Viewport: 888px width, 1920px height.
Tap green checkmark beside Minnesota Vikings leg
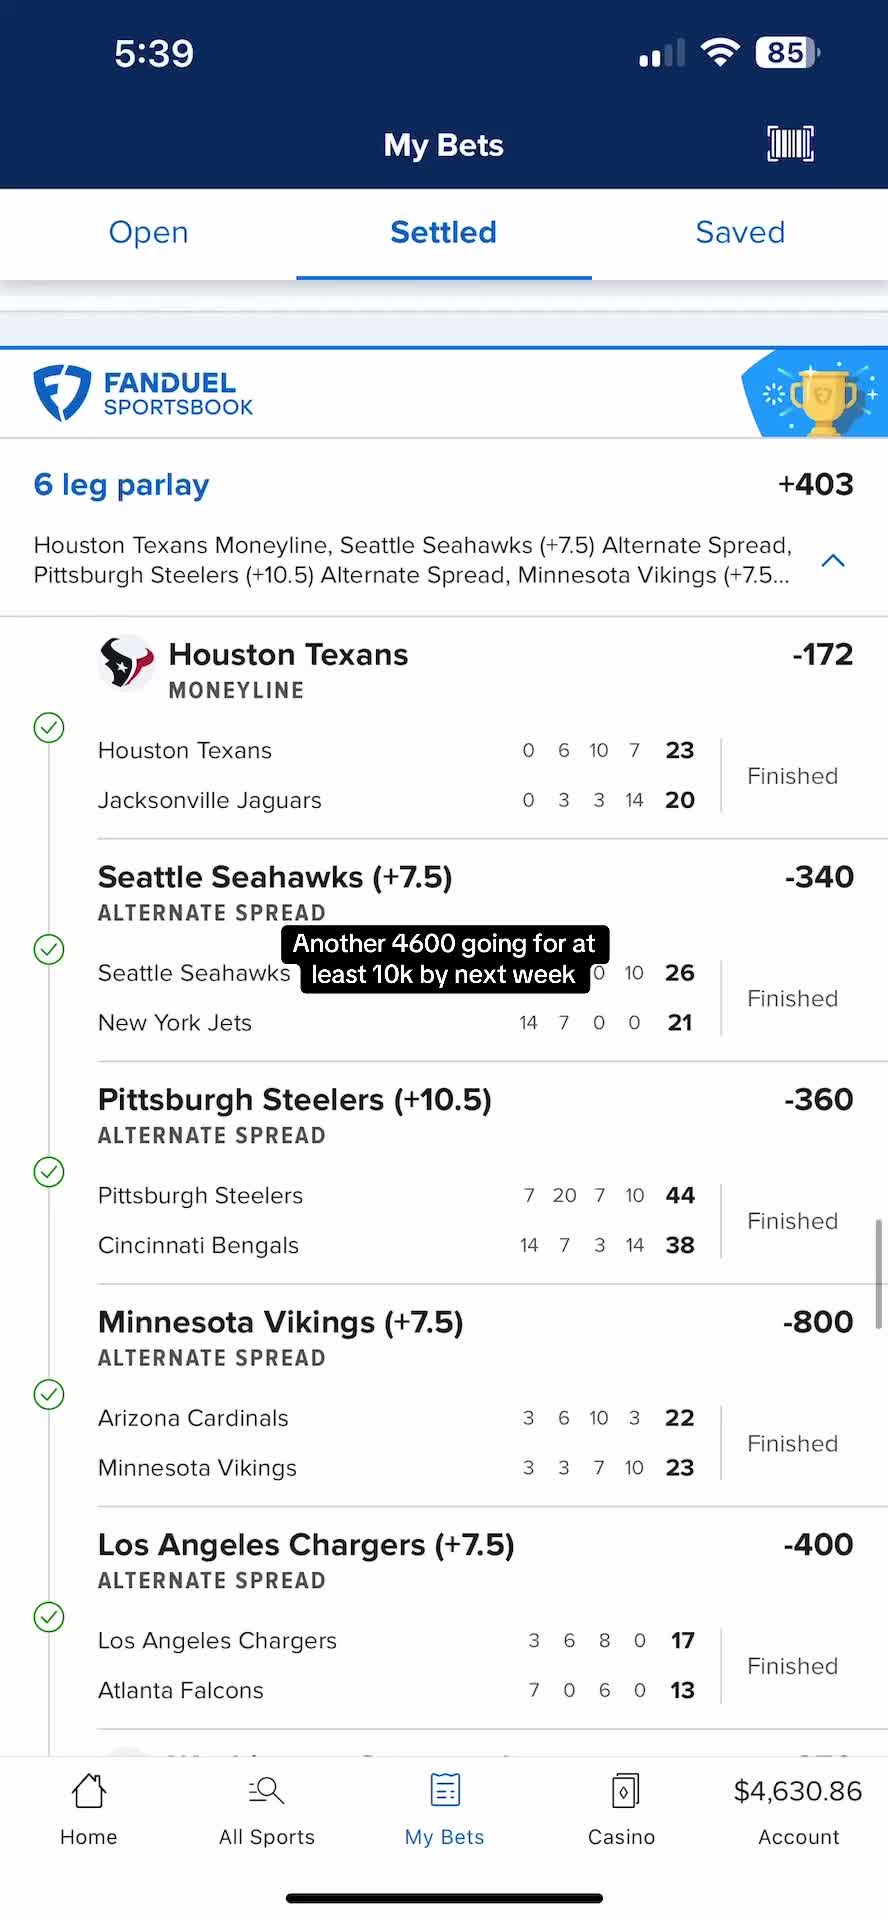49,1394
